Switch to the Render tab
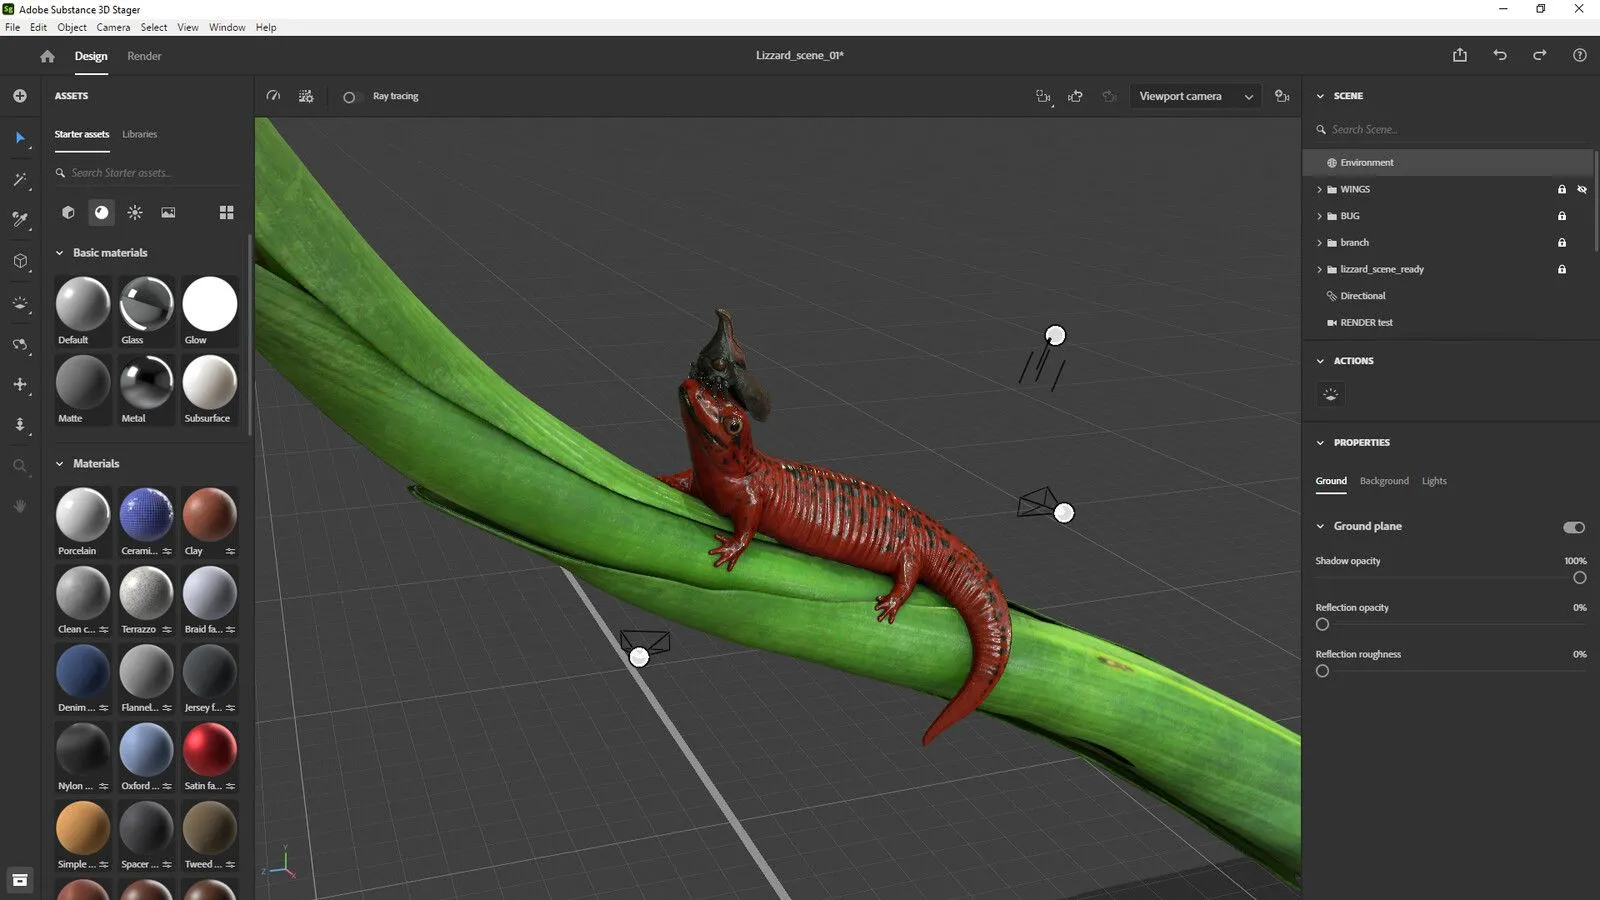Image resolution: width=1600 pixels, height=900 pixels. click(x=144, y=56)
